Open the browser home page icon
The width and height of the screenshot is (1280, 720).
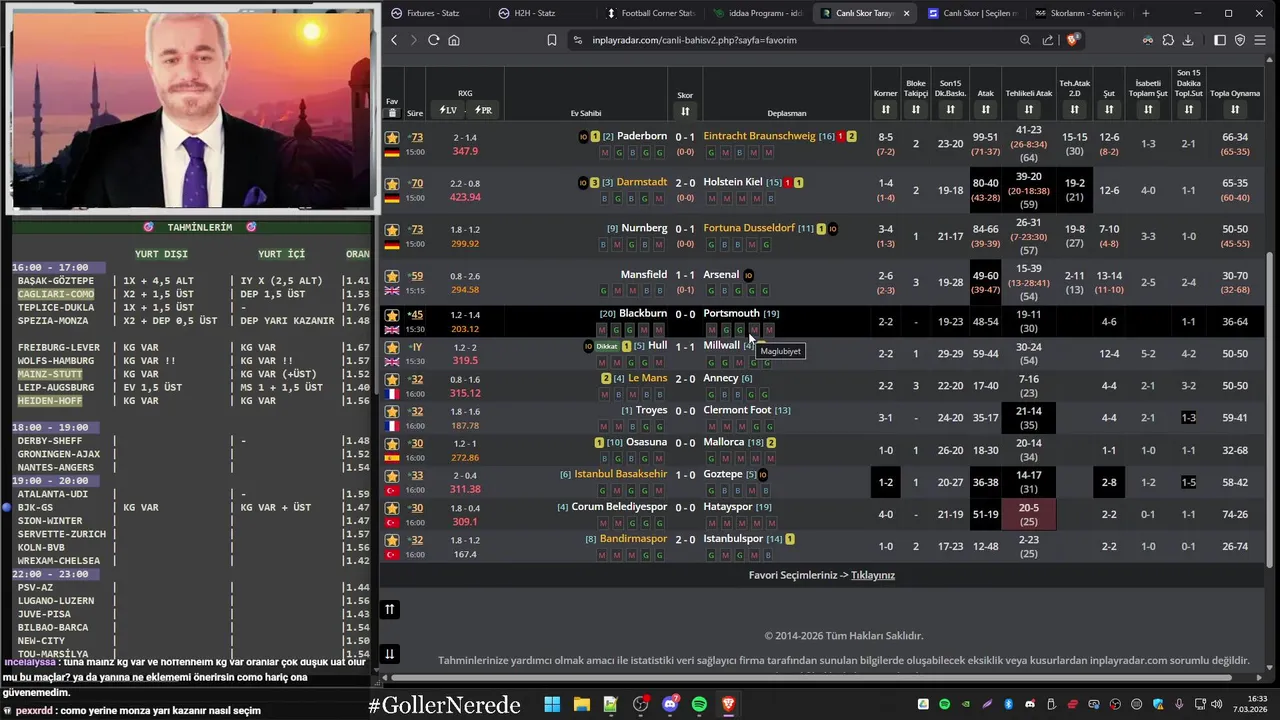[x=454, y=40]
